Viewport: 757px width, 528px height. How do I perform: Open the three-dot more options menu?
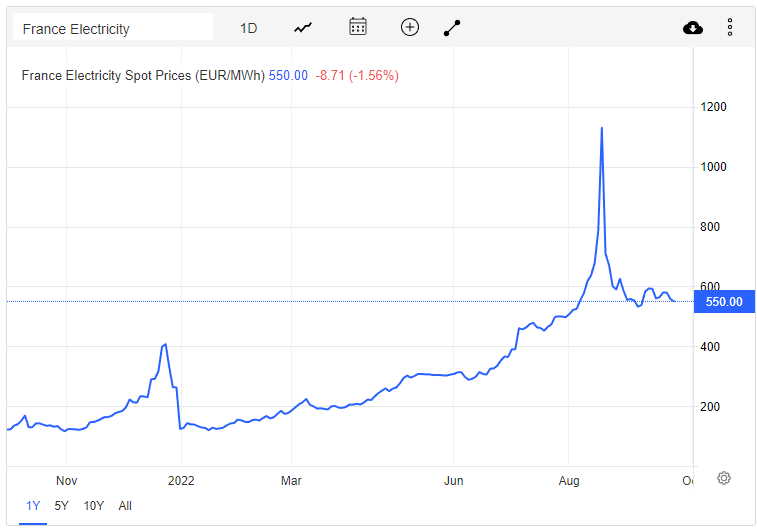point(730,27)
